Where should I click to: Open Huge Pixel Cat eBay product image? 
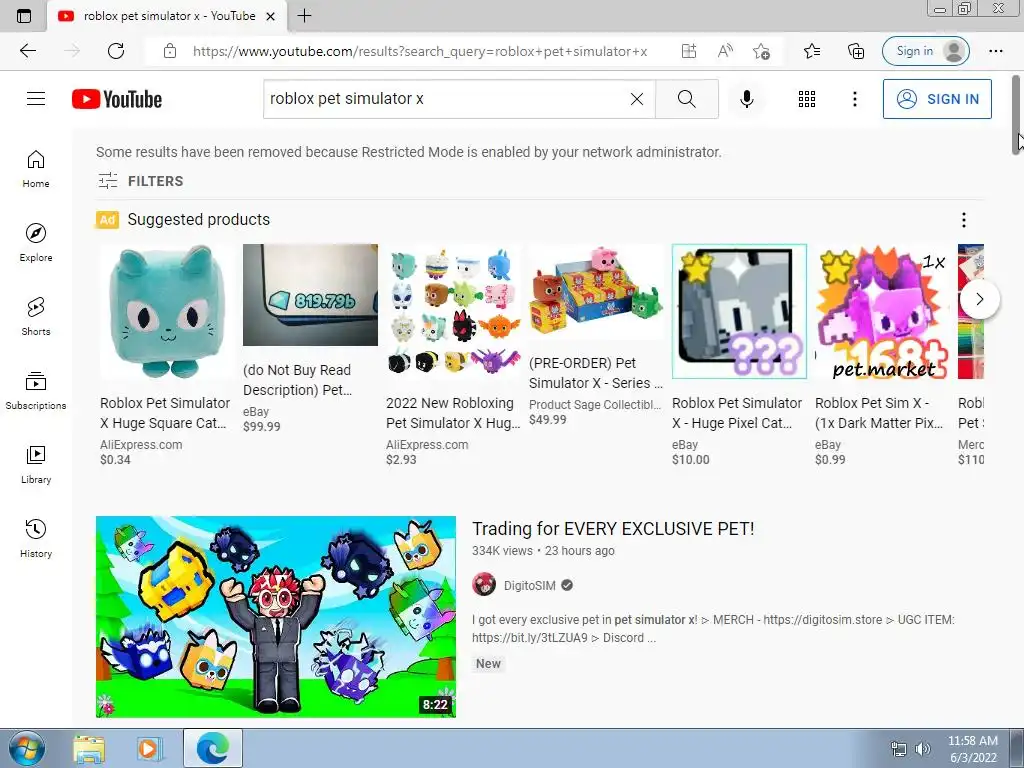pos(739,312)
